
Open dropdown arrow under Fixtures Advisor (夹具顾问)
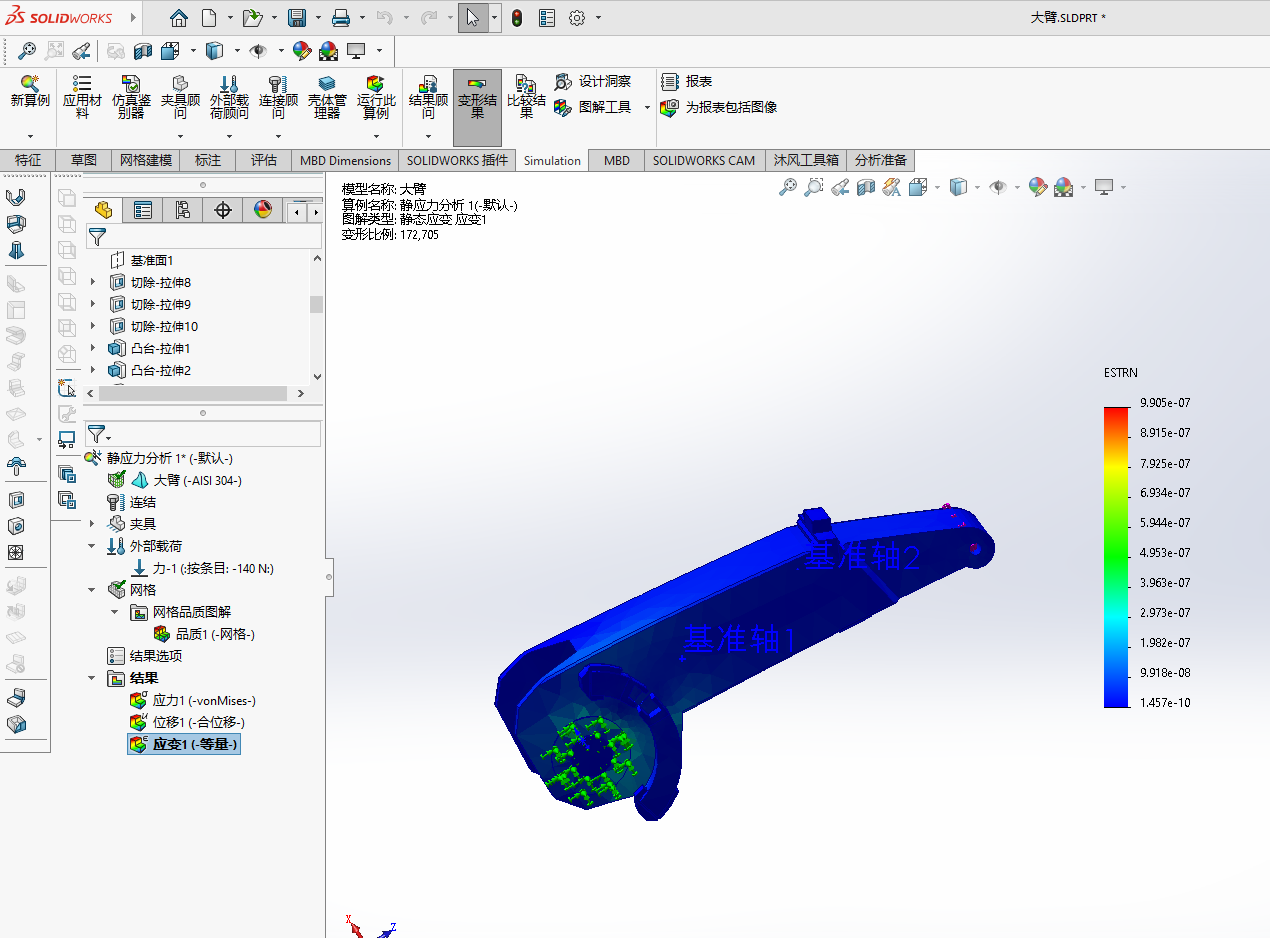(180, 136)
